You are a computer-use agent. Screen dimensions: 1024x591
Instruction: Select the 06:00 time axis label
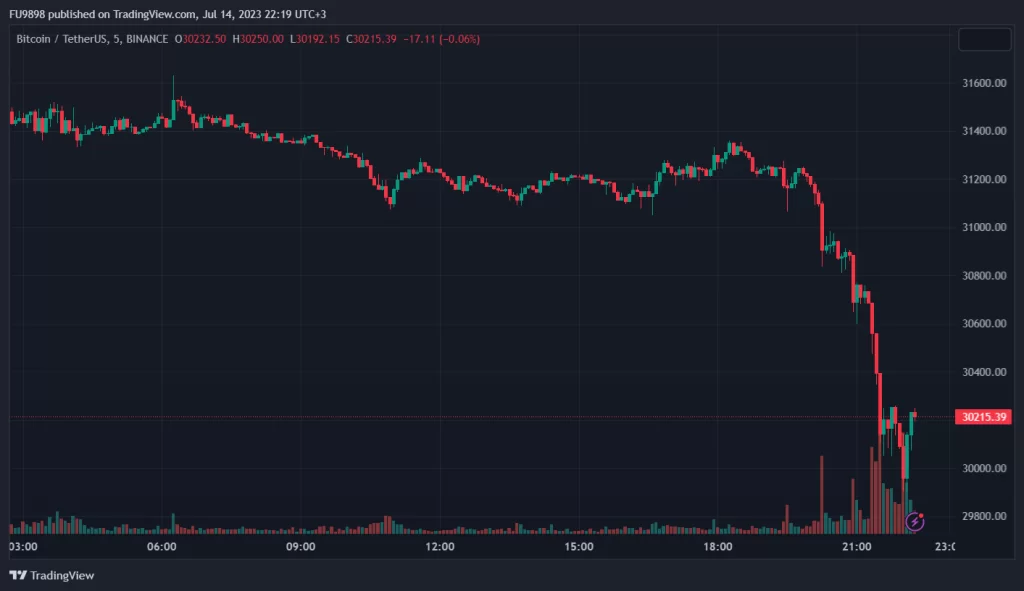coord(162,547)
